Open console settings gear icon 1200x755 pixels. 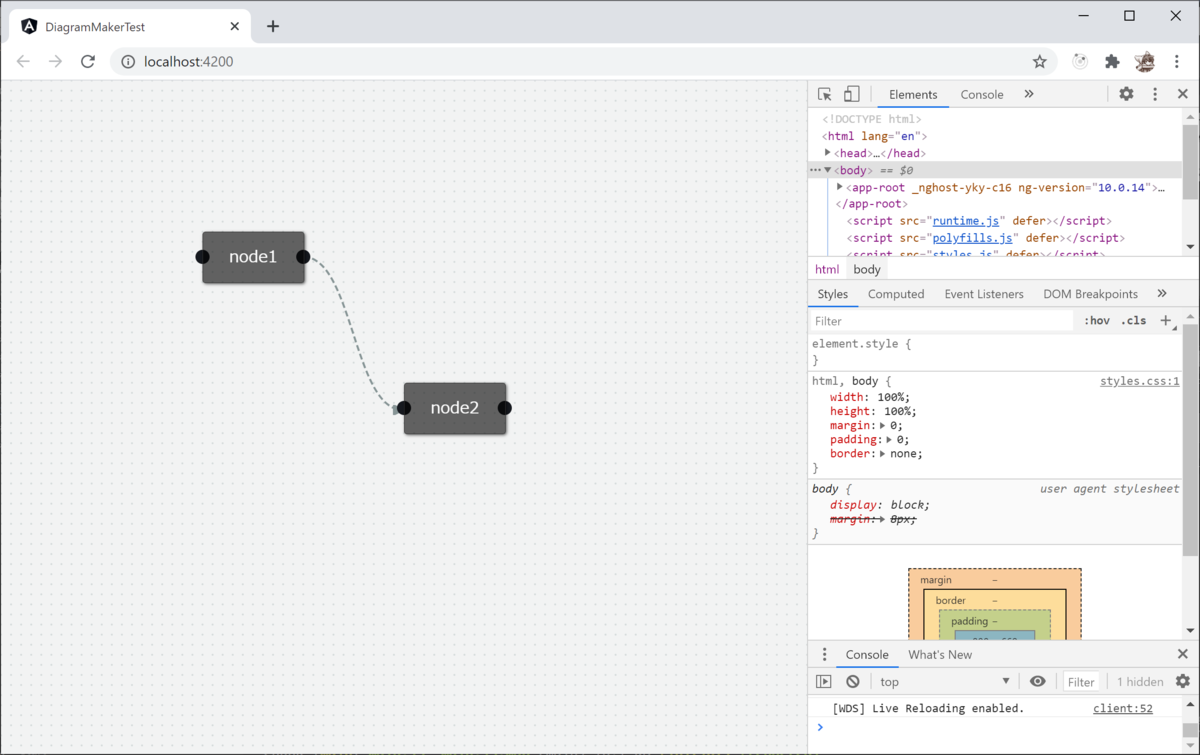(x=1183, y=681)
